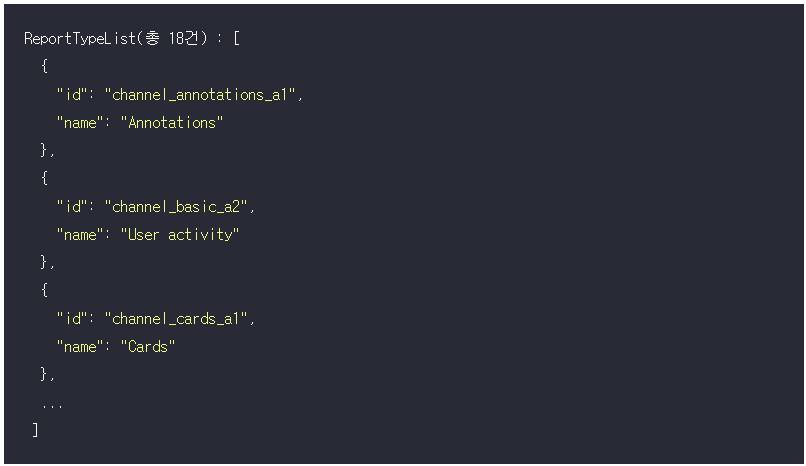Viewport: 806px width, 466px height.
Task: Click the "channel_basic_a2" id value
Action: pos(177,207)
